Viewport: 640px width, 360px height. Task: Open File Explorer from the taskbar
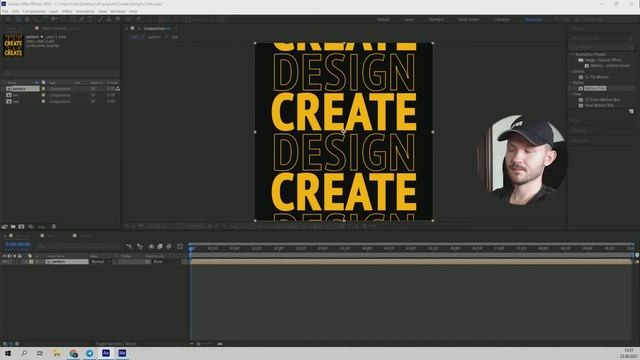pos(57,353)
